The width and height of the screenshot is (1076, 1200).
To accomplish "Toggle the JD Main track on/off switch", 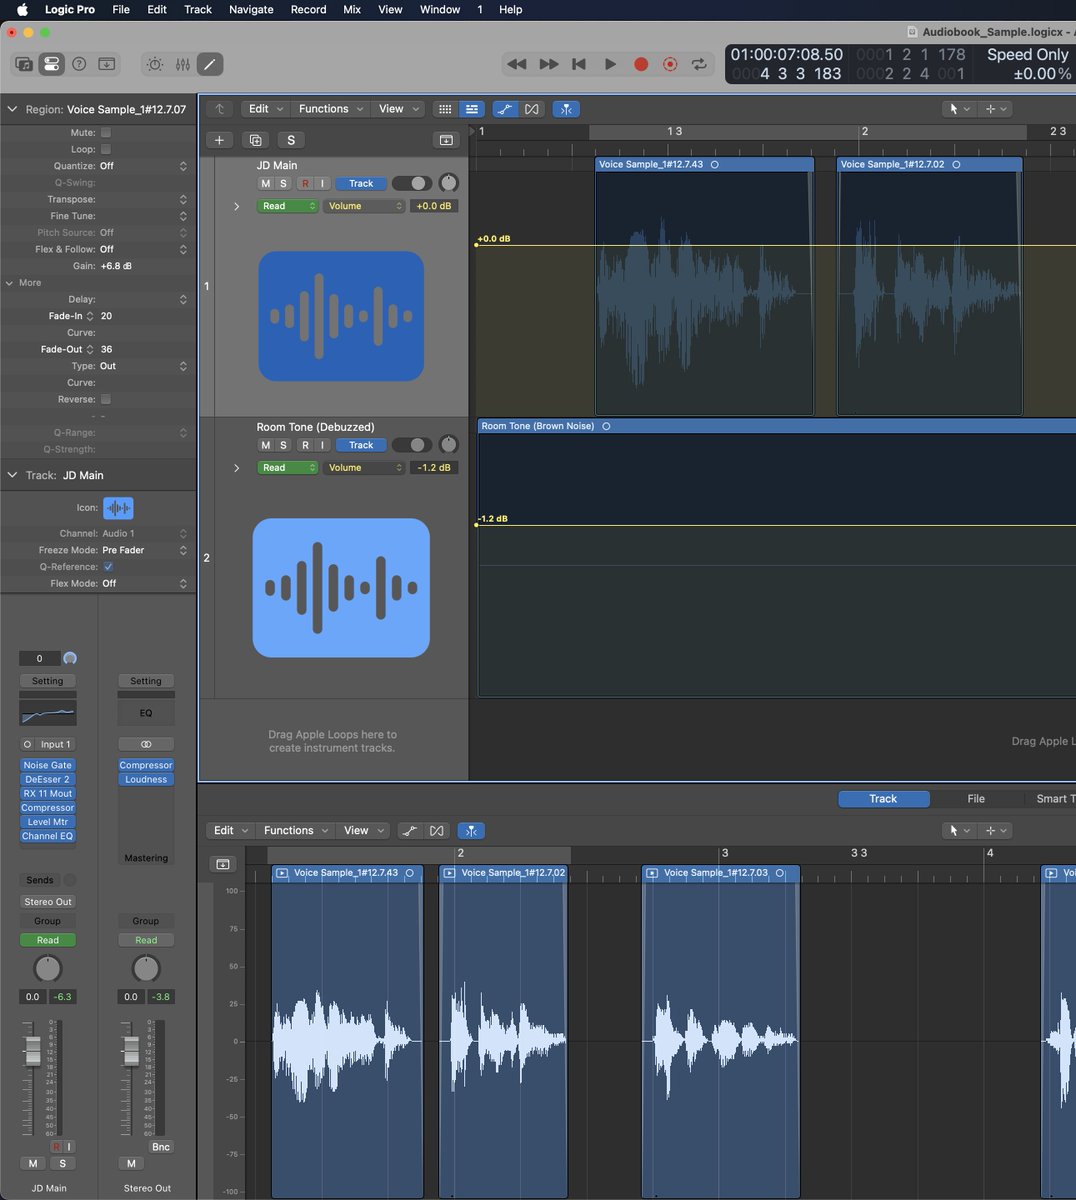I will 412,183.
